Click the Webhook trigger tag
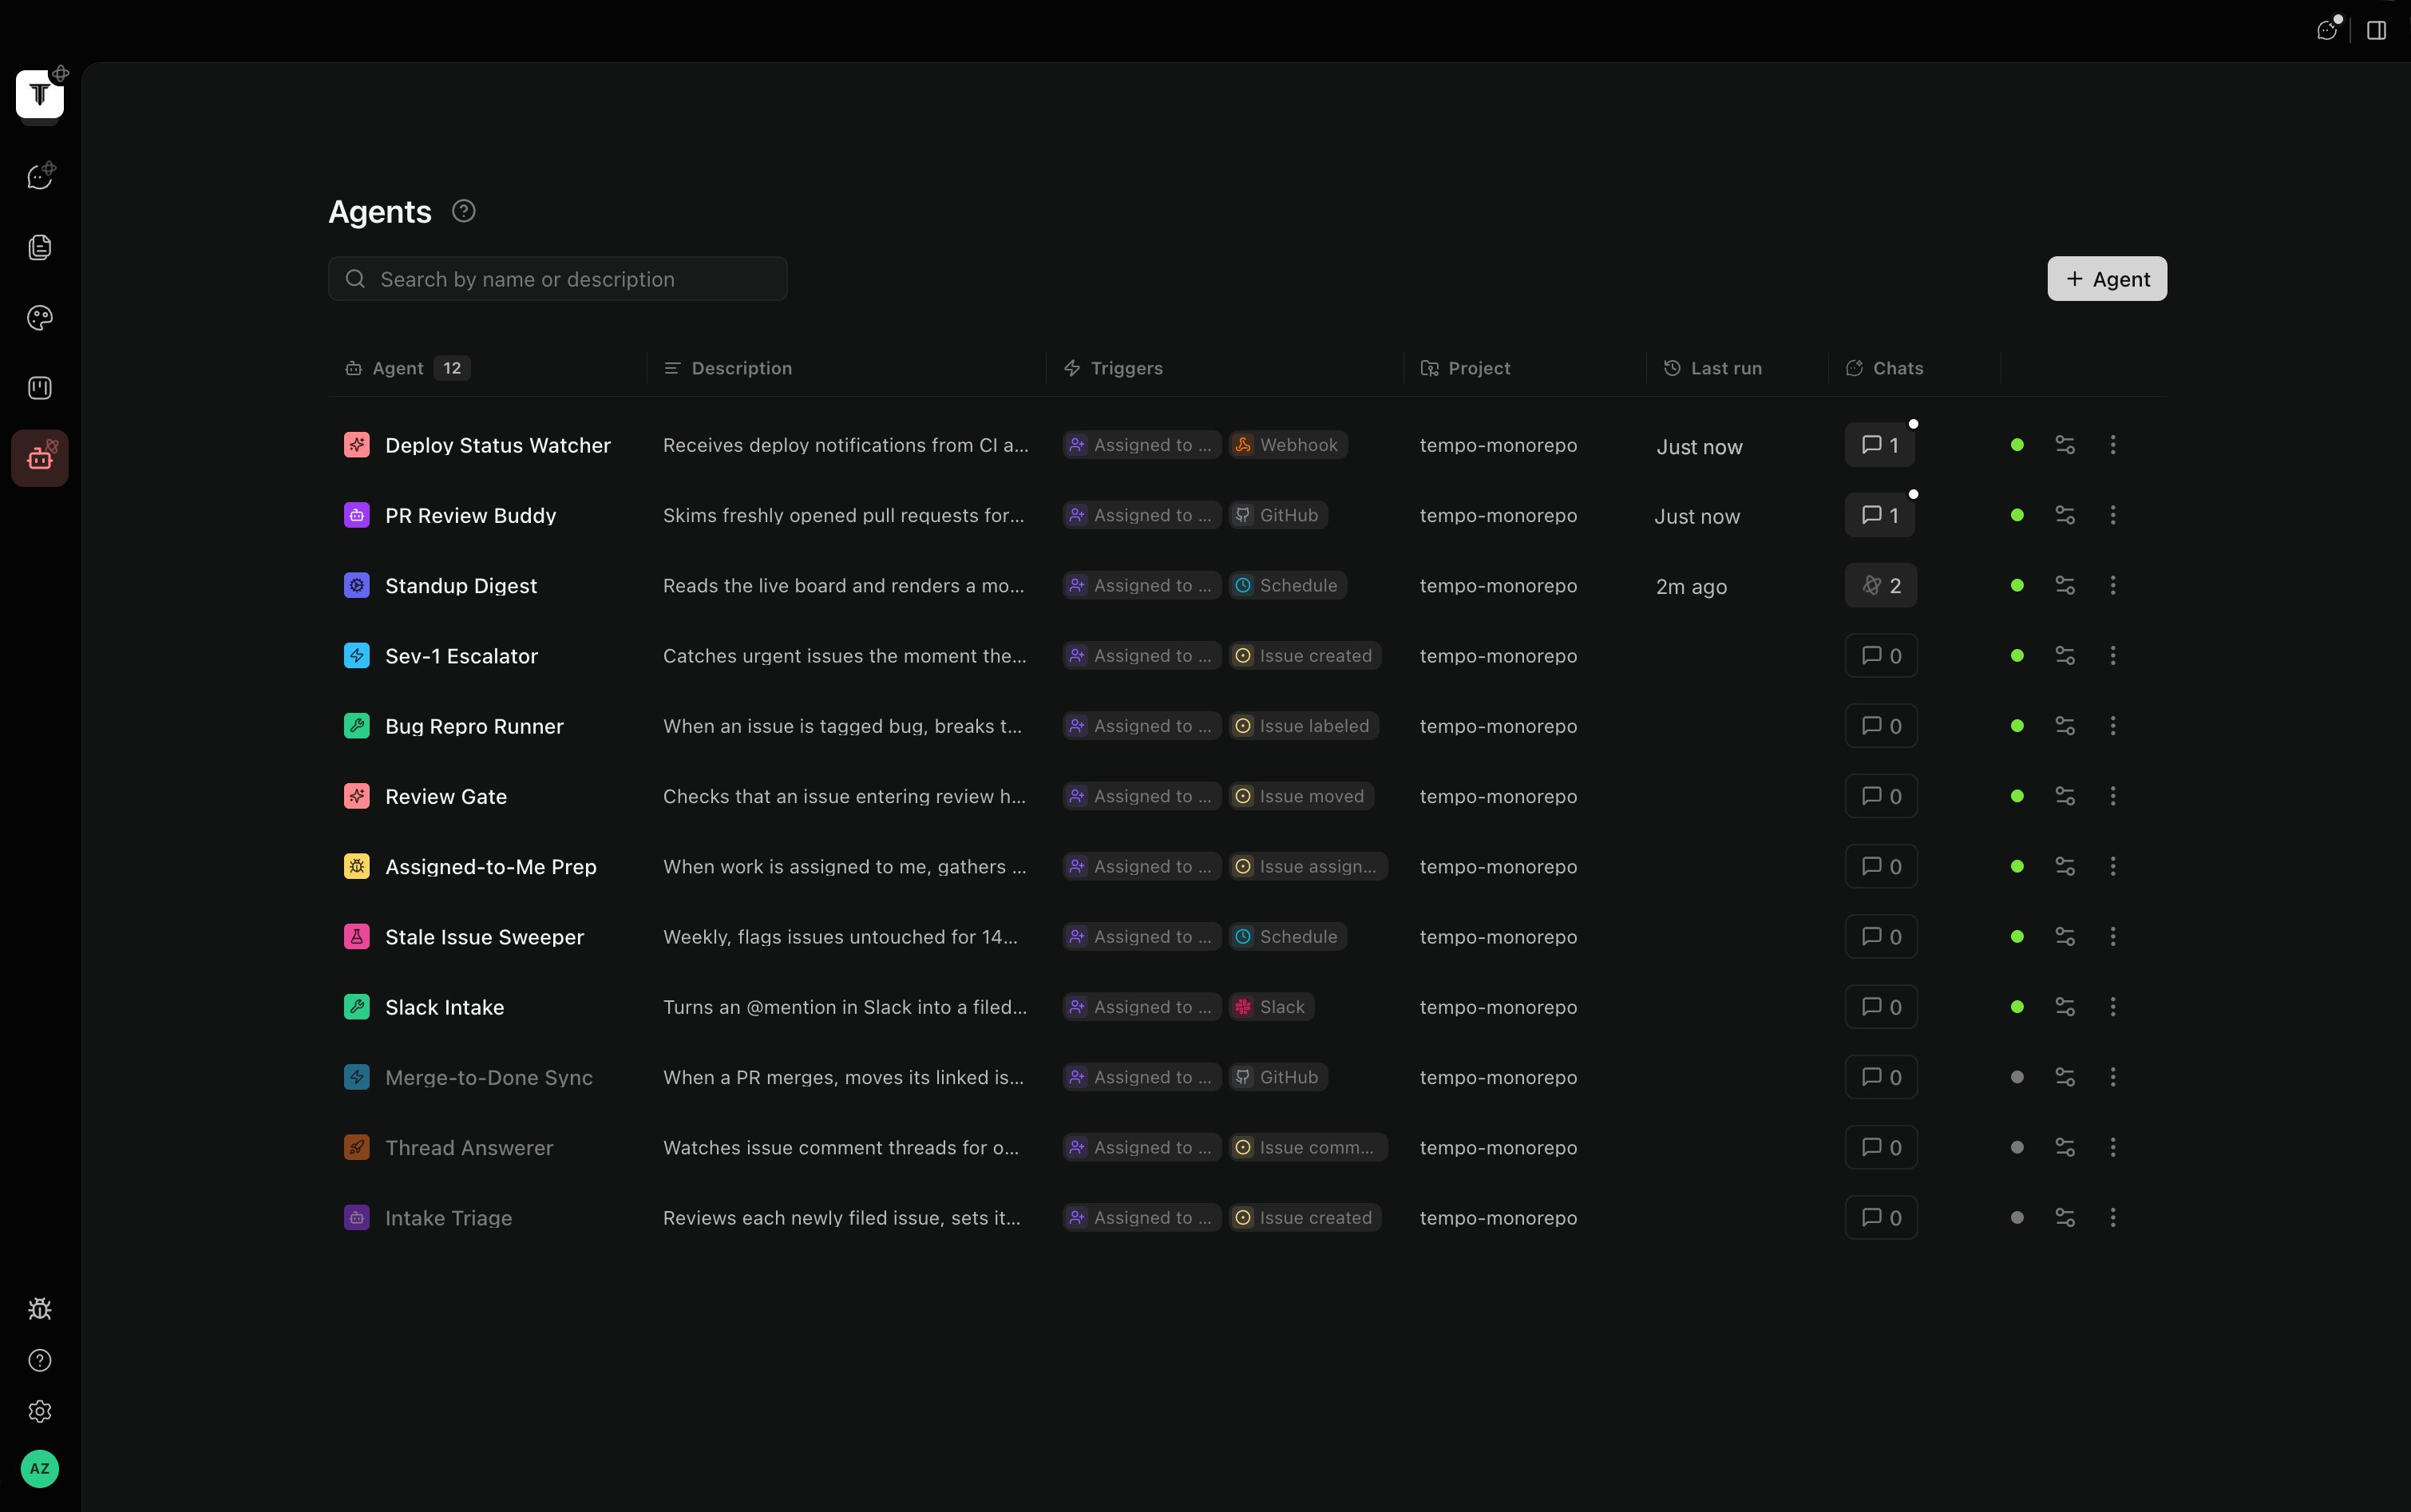The height and width of the screenshot is (1512, 2411). point(1288,445)
